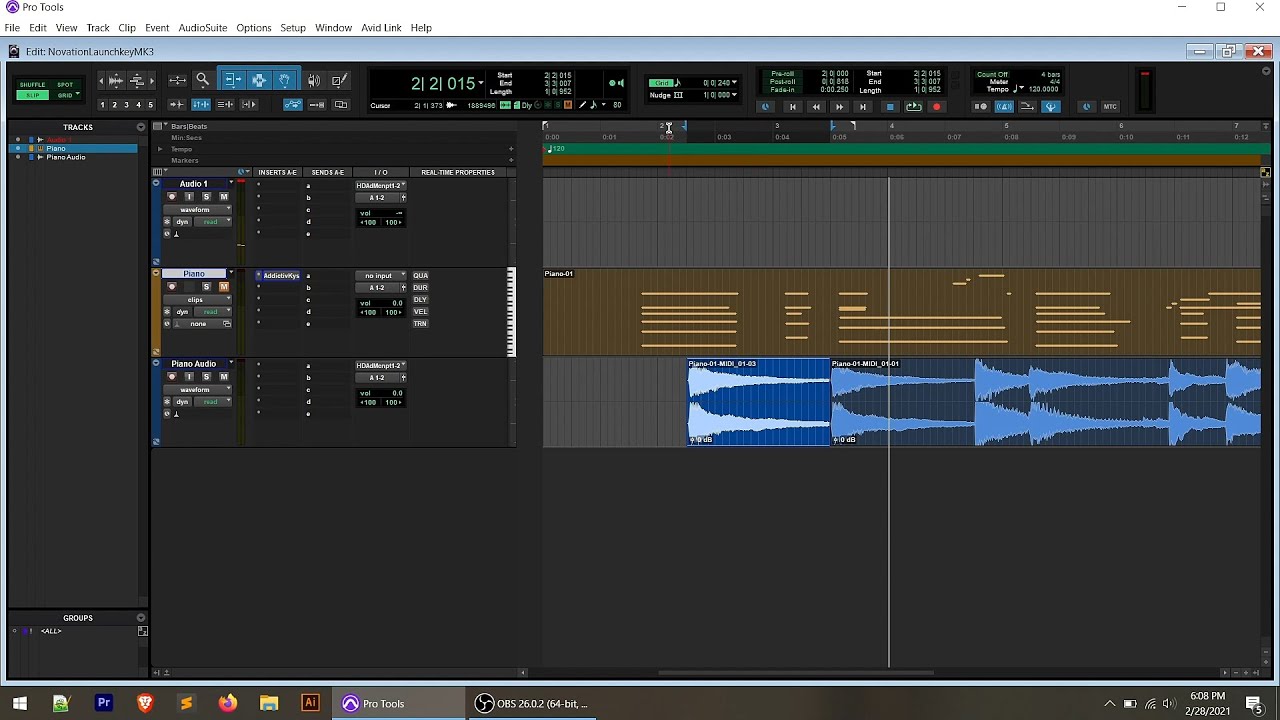Open the AddictivKys insert plugin
This screenshot has width=1280, height=720.
pyautogui.click(x=279, y=276)
